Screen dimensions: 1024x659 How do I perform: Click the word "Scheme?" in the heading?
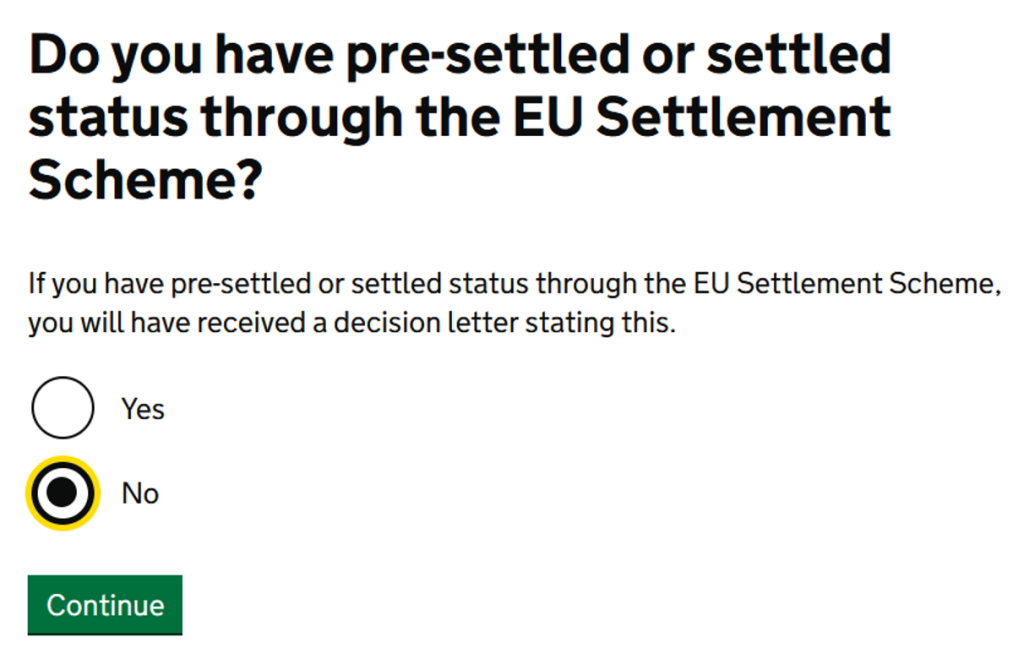click(145, 180)
